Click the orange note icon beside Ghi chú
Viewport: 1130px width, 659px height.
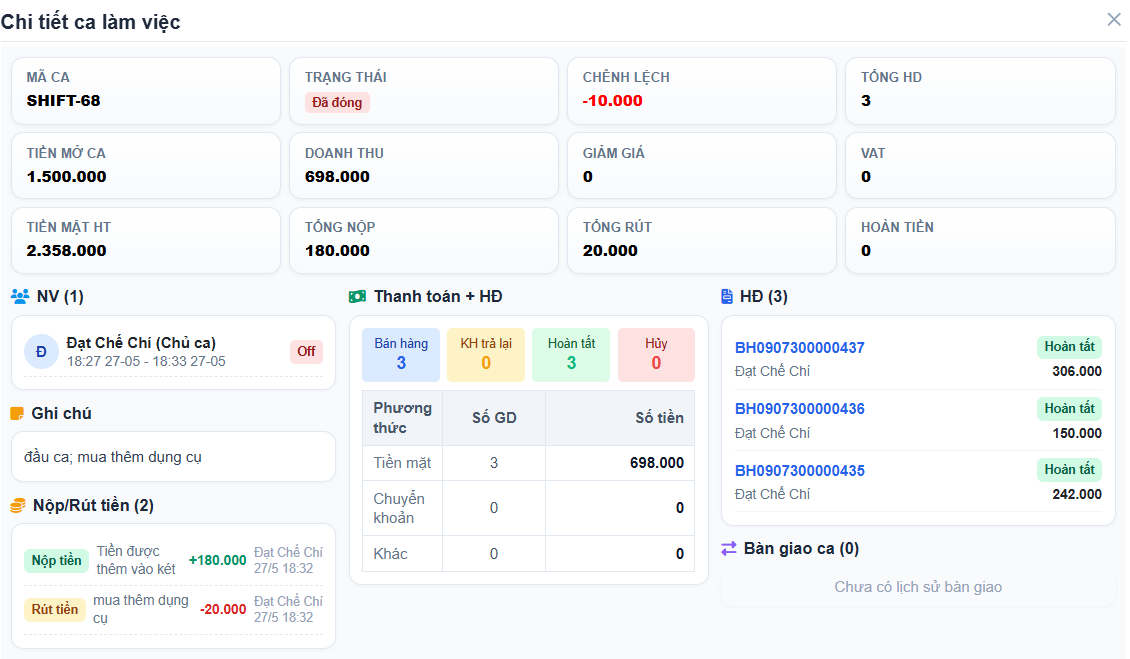click(17, 413)
